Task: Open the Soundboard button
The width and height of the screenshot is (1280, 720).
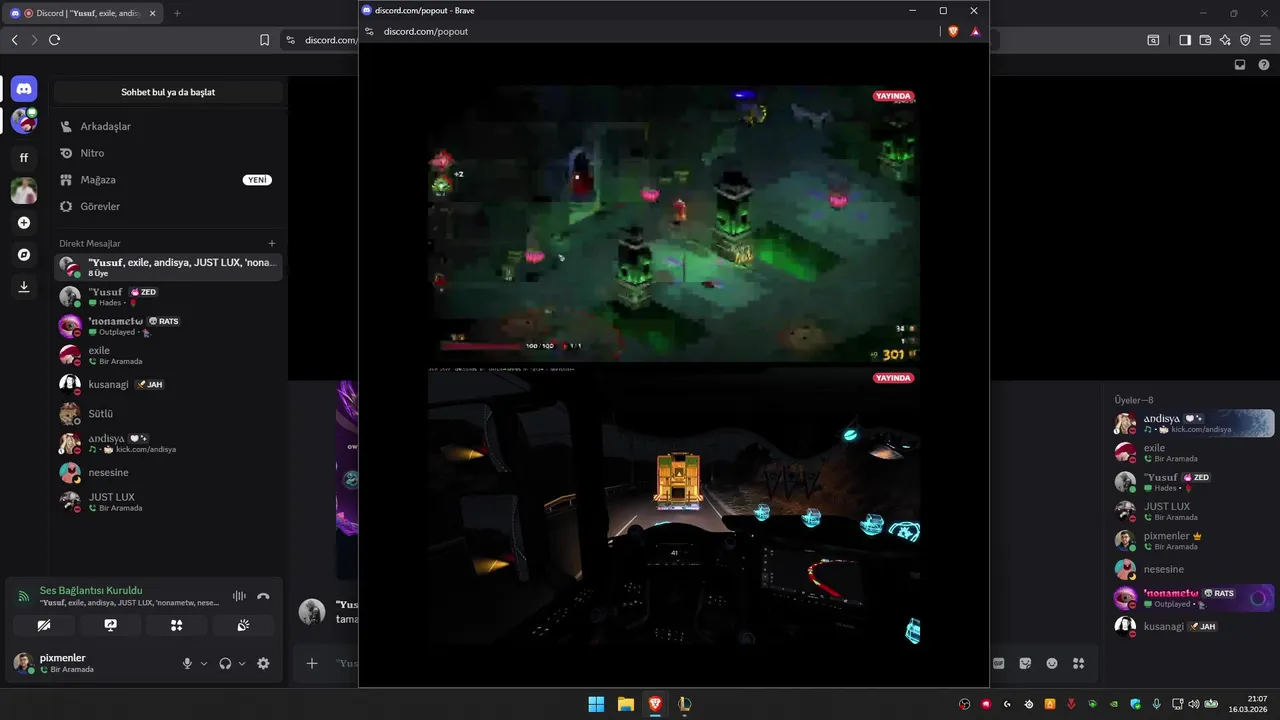Action: (x=244, y=625)
